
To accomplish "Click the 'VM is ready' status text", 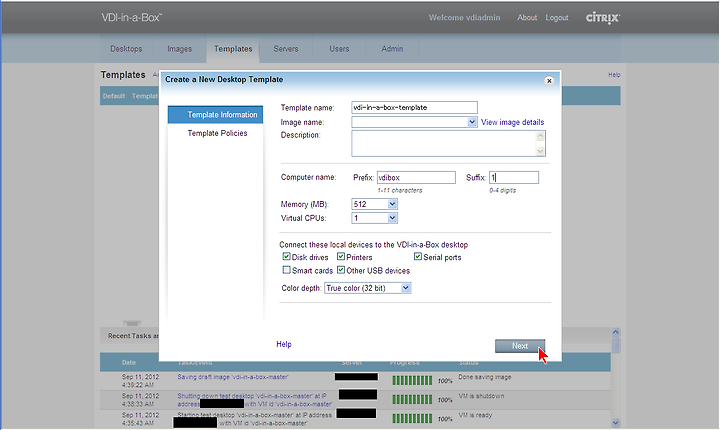I will tap(475, 415).
